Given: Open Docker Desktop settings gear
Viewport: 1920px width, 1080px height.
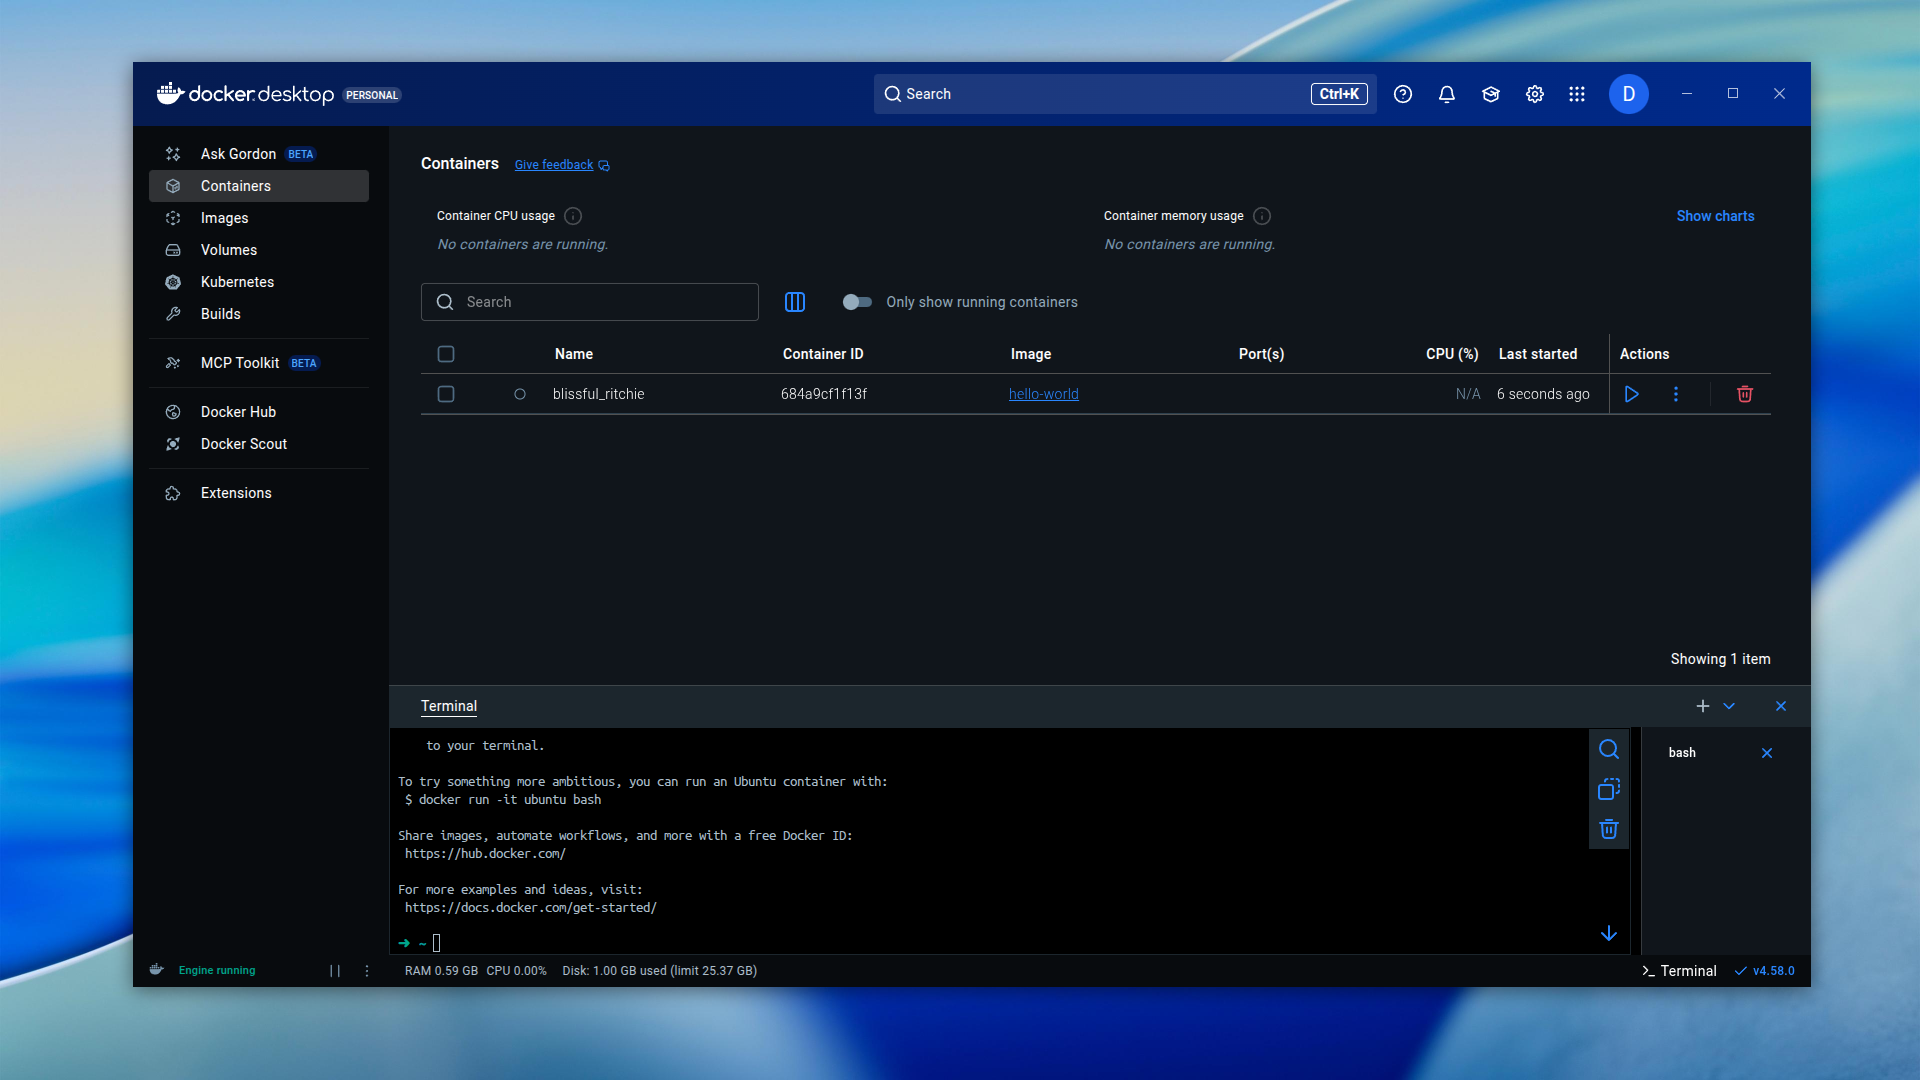Looking at the screenshot, I should tap(1534, 94).
